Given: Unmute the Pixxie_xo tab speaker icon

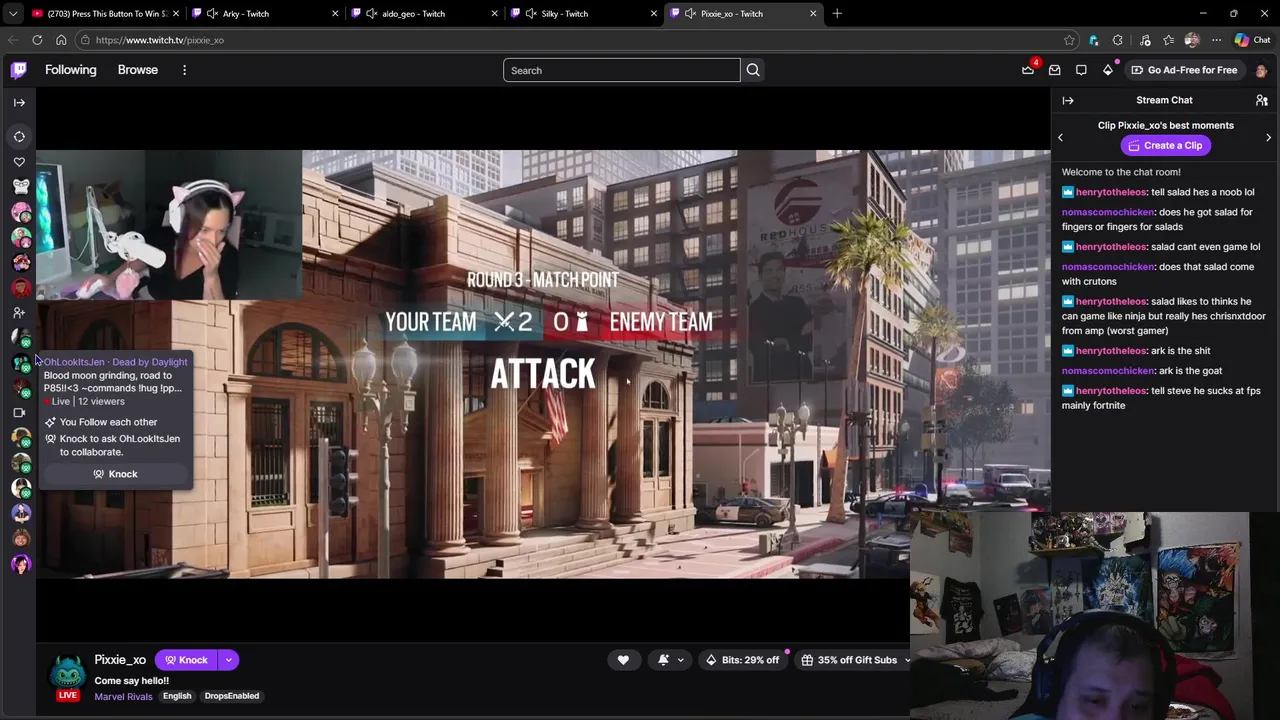Looking at the screenshot, I should click(x=690, y=13).
